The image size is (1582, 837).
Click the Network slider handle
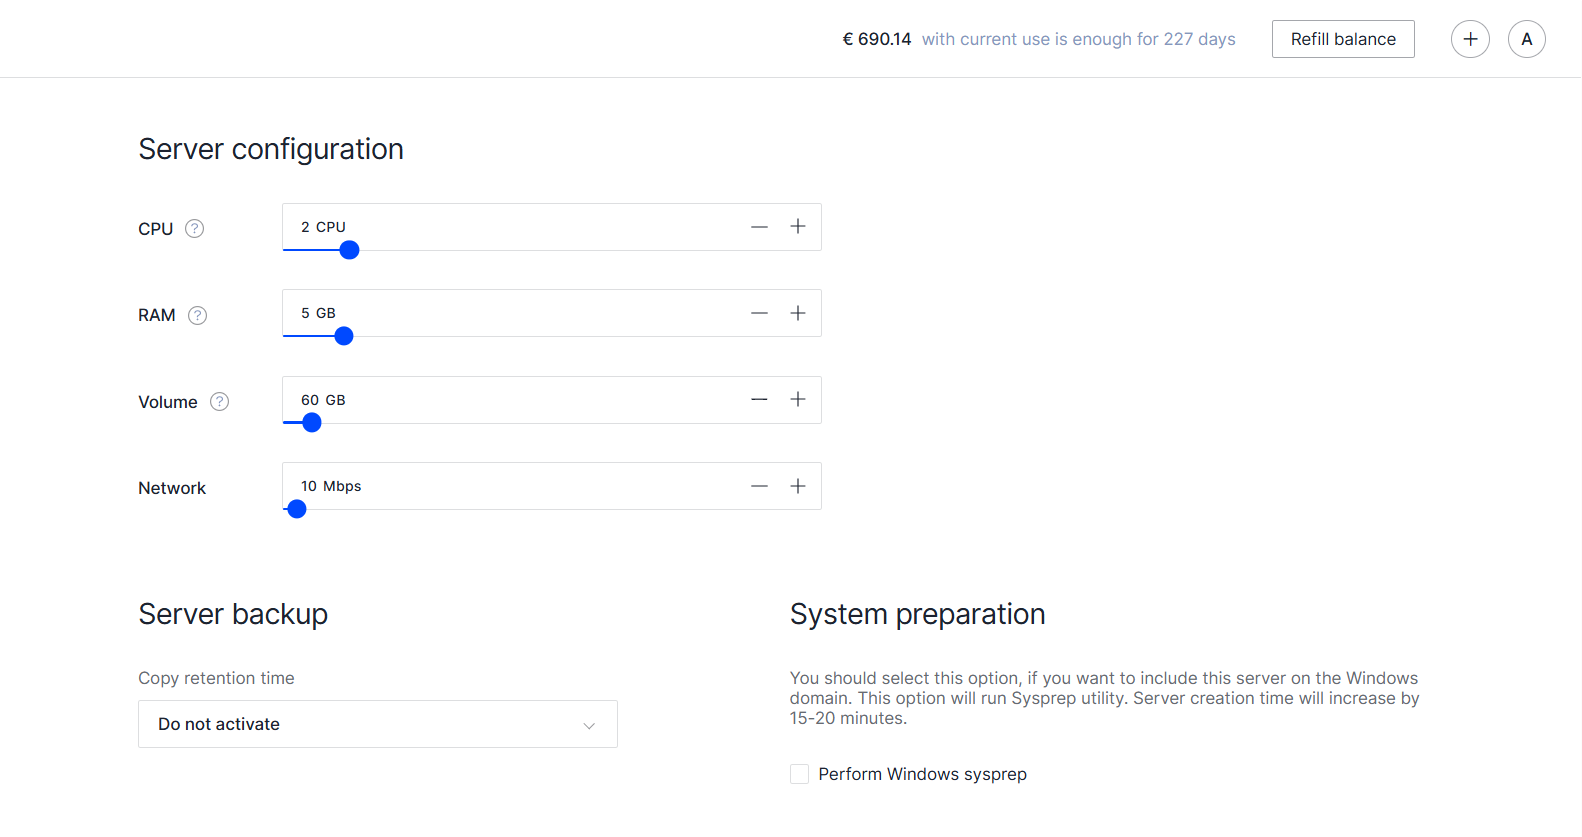296,509
